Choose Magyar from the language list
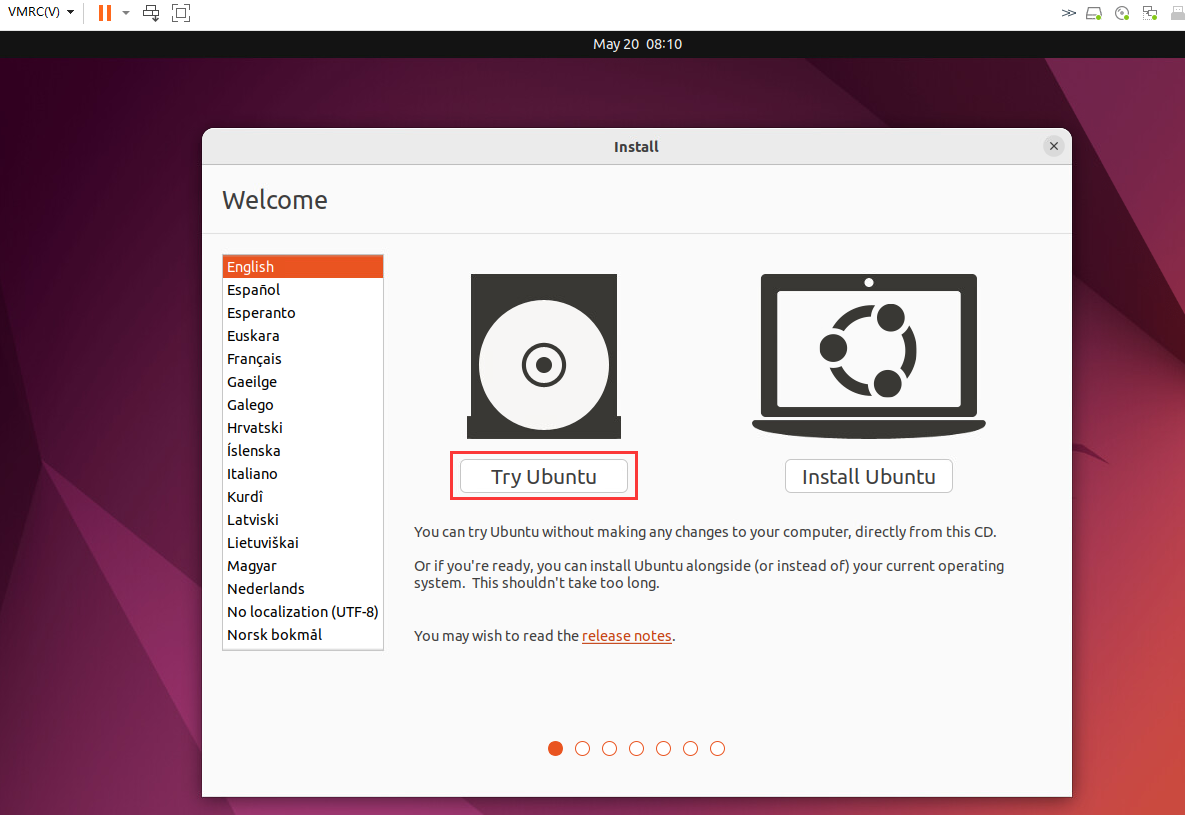 coord(303,566)
